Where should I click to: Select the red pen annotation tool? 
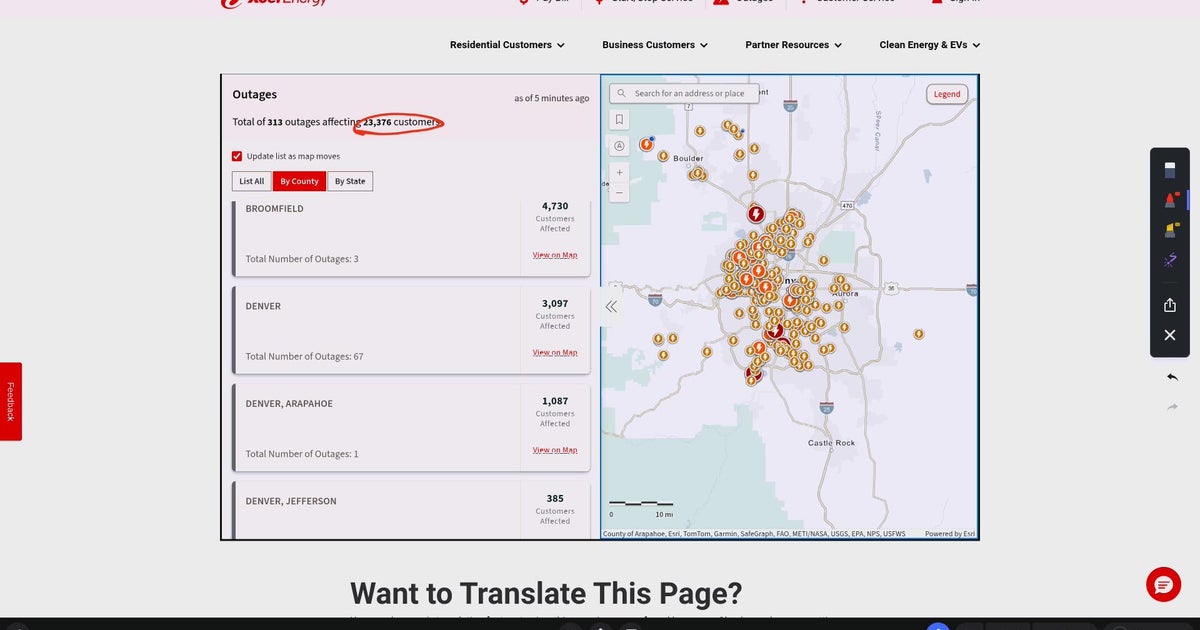(1170, 200)
